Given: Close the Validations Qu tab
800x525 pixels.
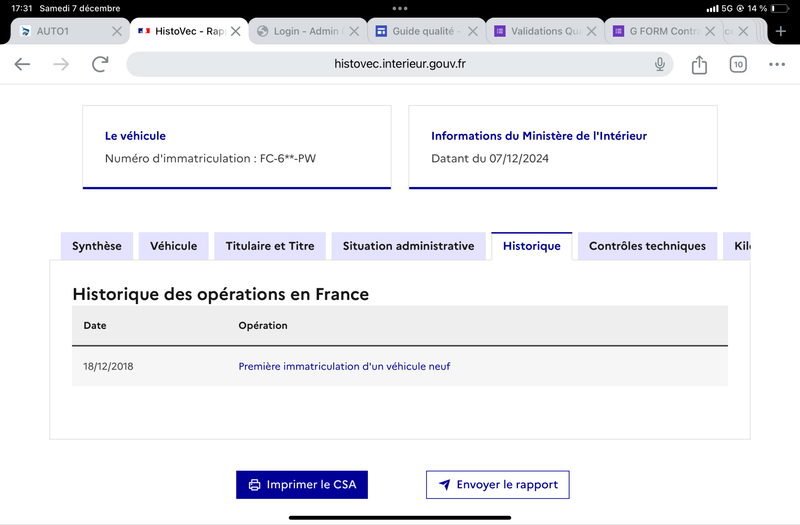Looking at the screenshot, I should tap(591, 32).
